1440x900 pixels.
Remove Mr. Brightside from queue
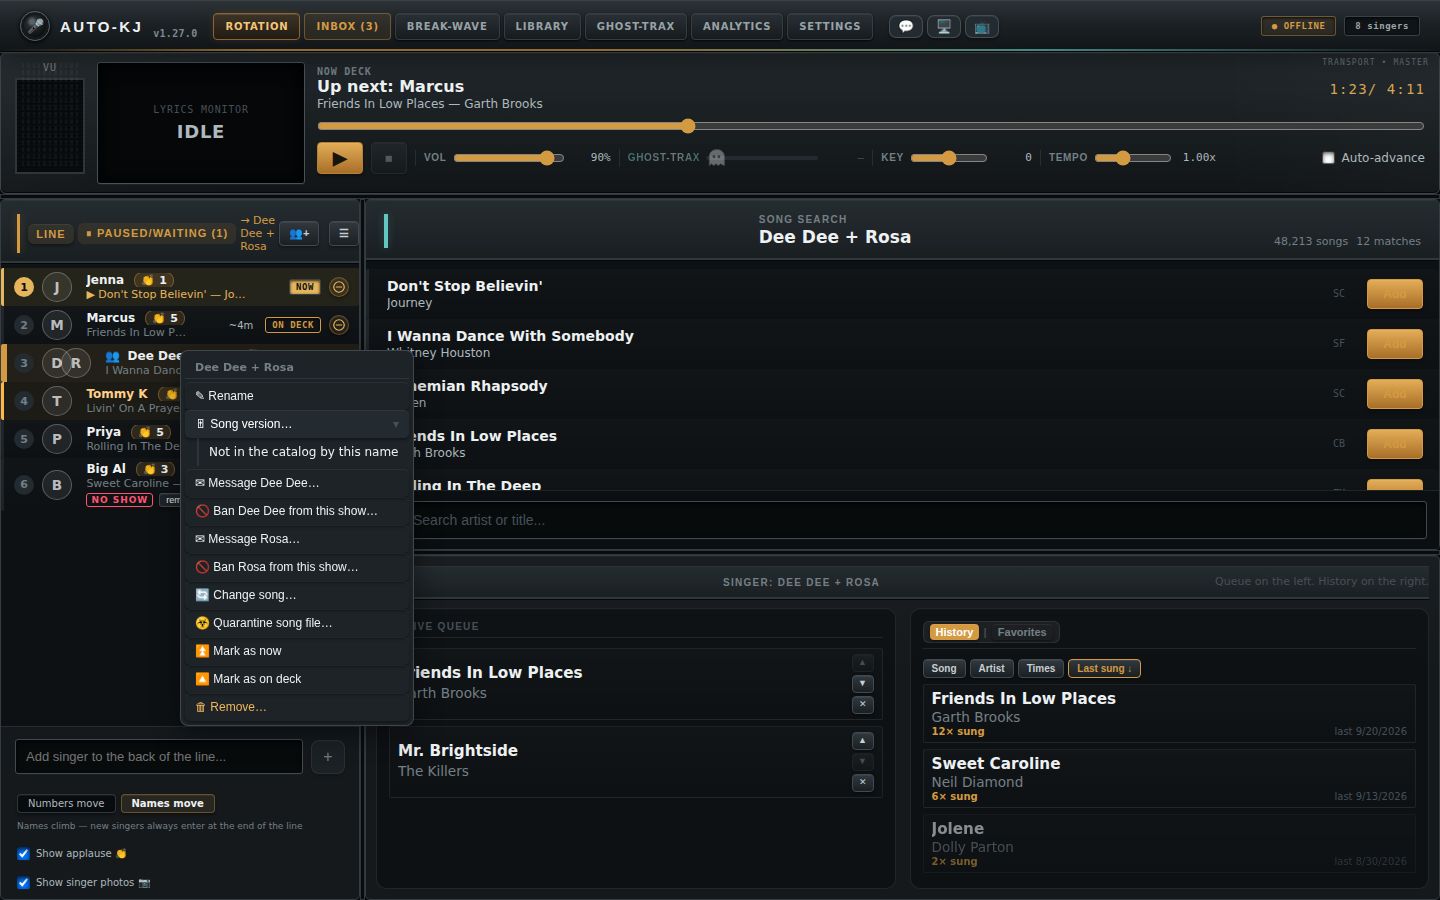click(863, 783)
